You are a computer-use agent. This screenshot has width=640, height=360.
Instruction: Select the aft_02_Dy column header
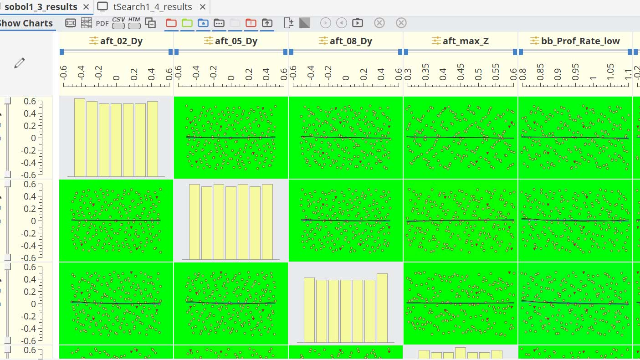pyautogui.click(x=121, y=41)
